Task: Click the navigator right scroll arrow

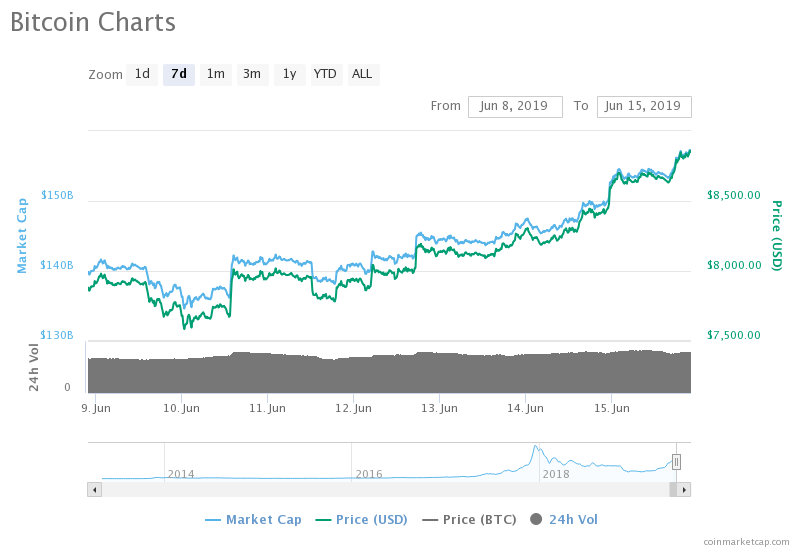Action: pyautogui.click(x=684, y=490)
